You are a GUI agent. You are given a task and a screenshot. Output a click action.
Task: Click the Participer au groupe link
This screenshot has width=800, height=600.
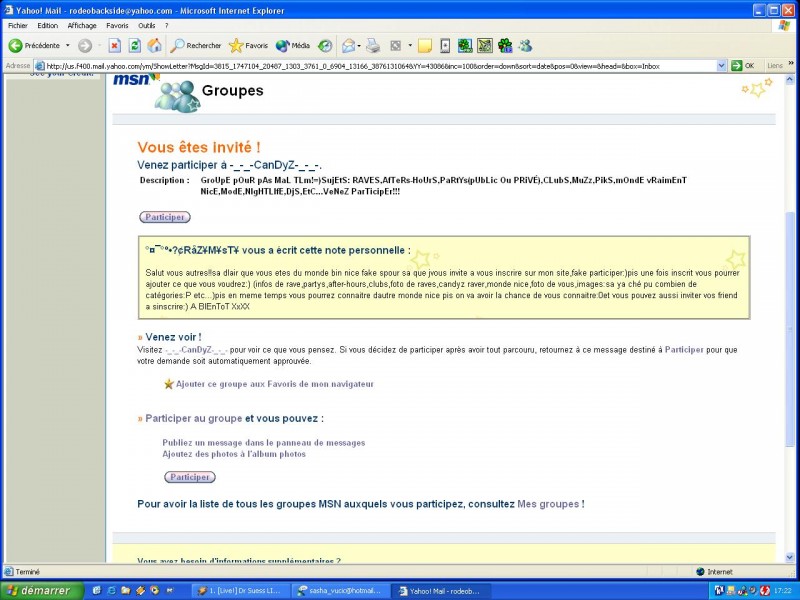point(193,418)
